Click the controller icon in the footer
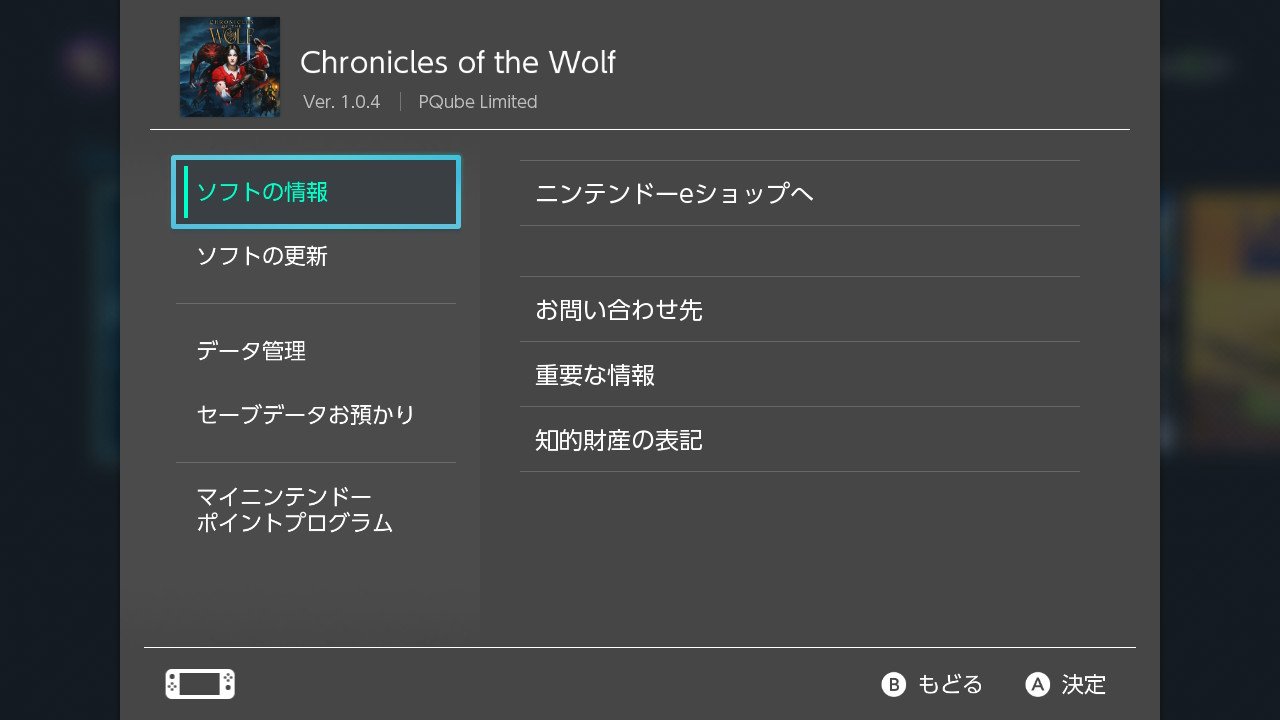The height and width of the screenshot is (720, 1280). [200, 684]
